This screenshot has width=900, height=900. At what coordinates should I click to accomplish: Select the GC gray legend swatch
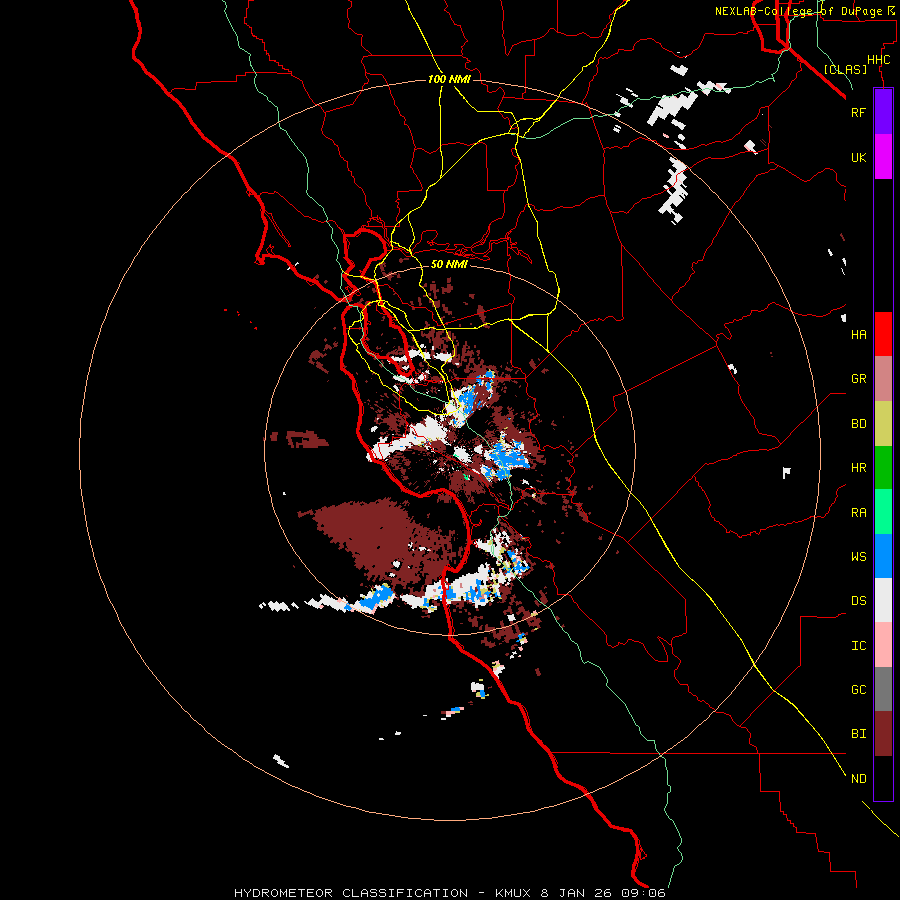click(883, 689)
